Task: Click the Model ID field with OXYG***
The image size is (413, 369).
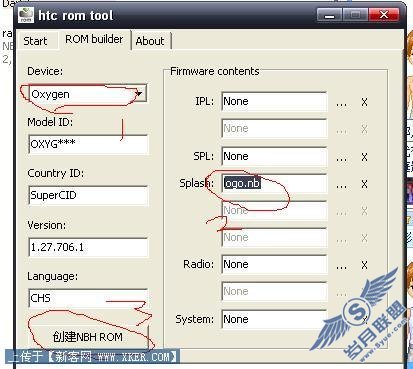Action: coord(88,144)
